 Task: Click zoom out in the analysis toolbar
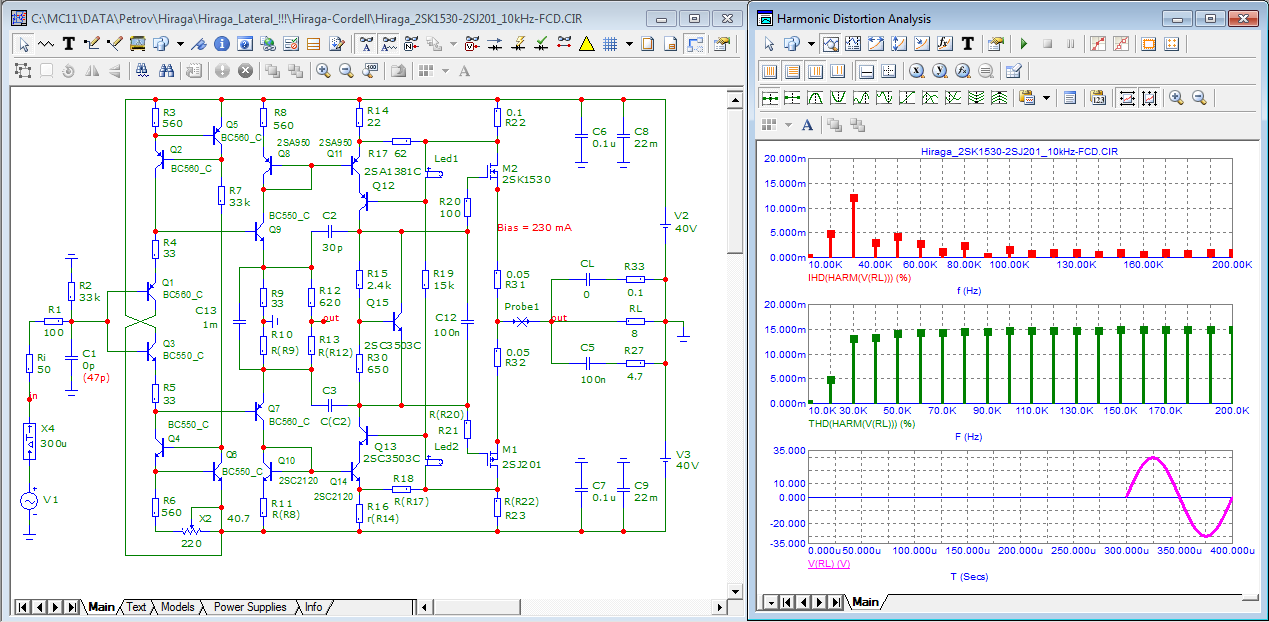coord(1199,98)
